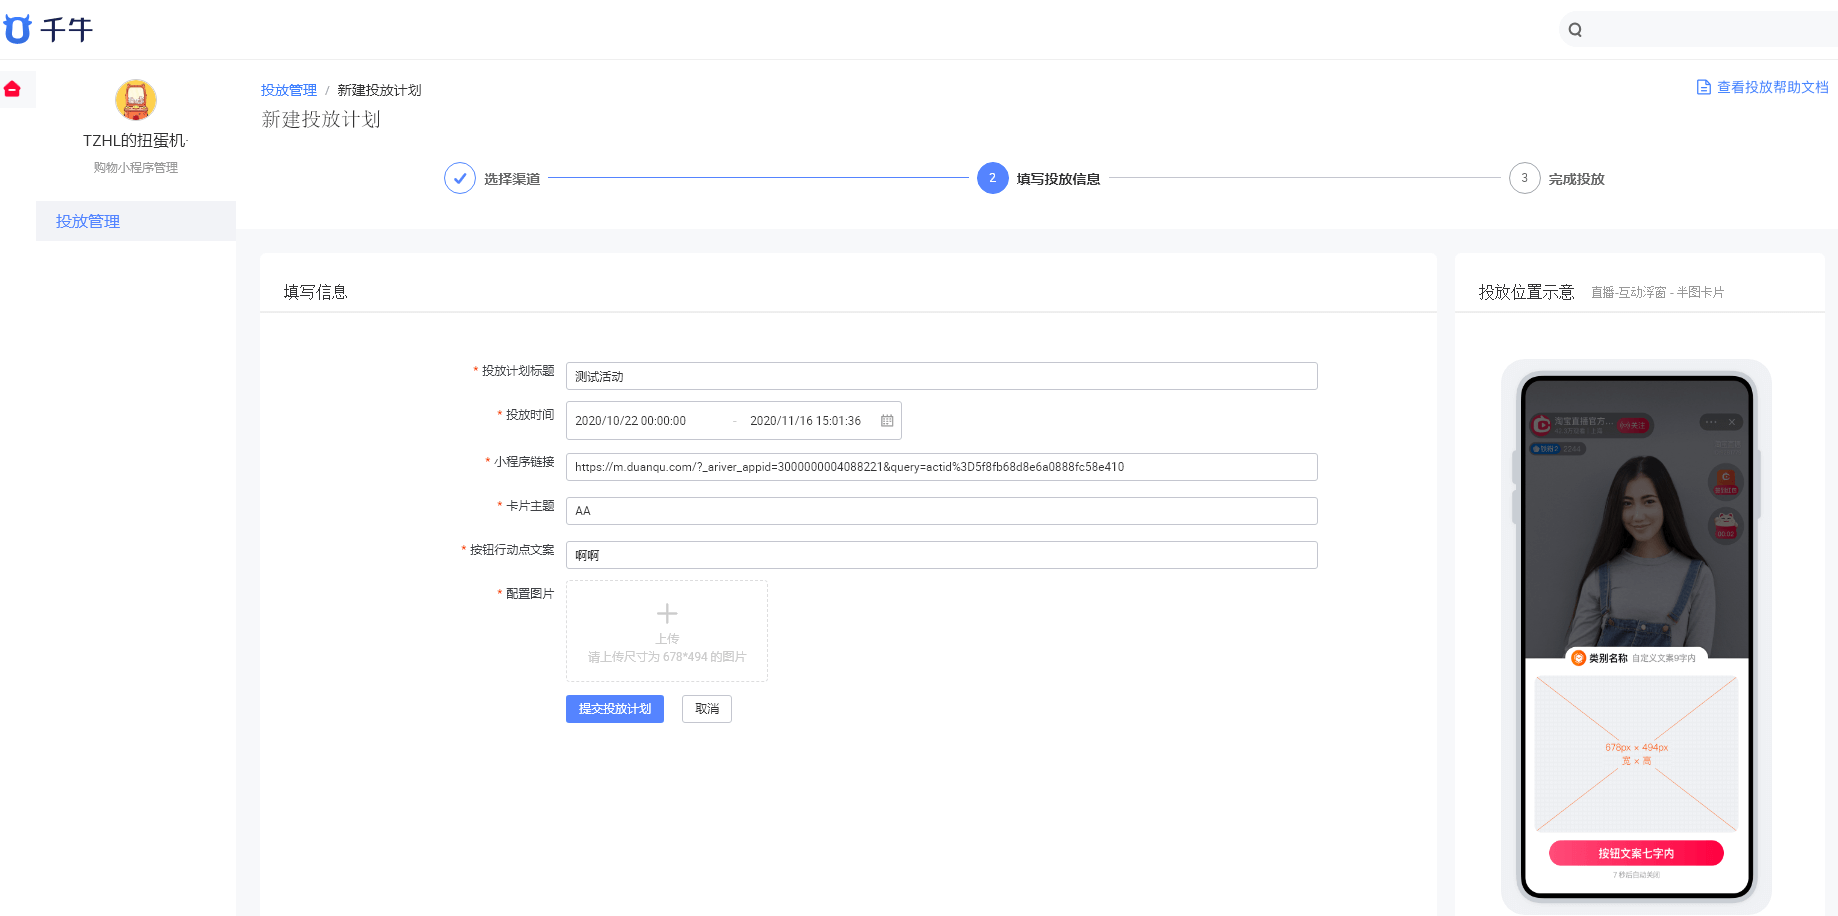Click the 选择渠道 step label
The height and width of the screenshot is (916, 1838).
512,179
